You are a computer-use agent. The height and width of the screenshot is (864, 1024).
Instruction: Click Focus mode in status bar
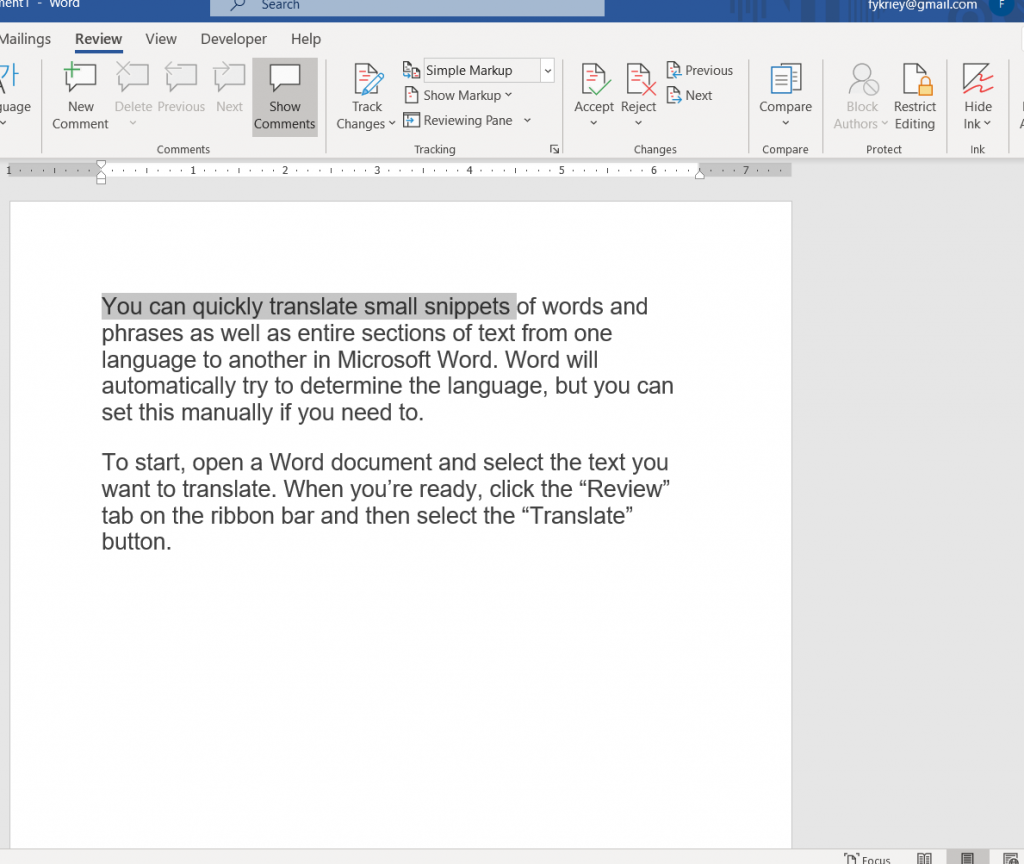867,858
